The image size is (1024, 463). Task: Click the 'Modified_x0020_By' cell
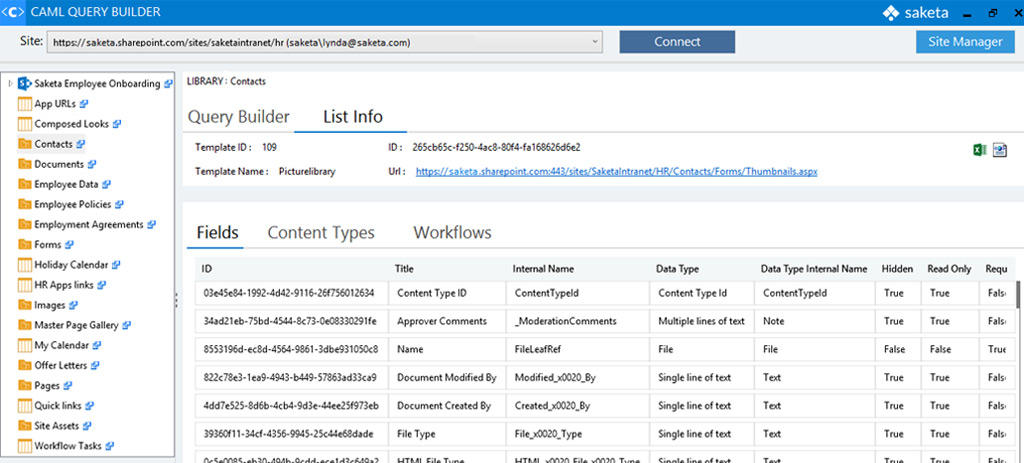click(x=577, y=377)
